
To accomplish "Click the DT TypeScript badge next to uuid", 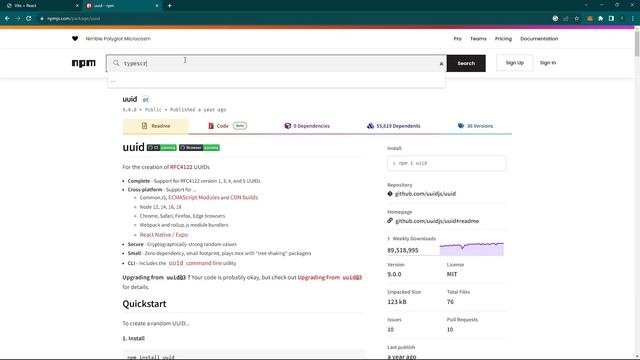I will pyautogui.click(x=146, y=100).
